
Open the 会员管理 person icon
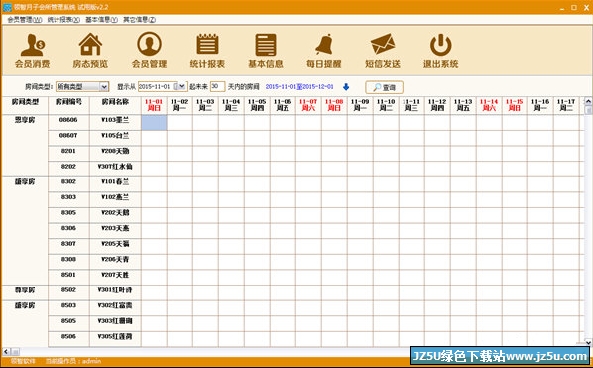click(x=149, y=51)
